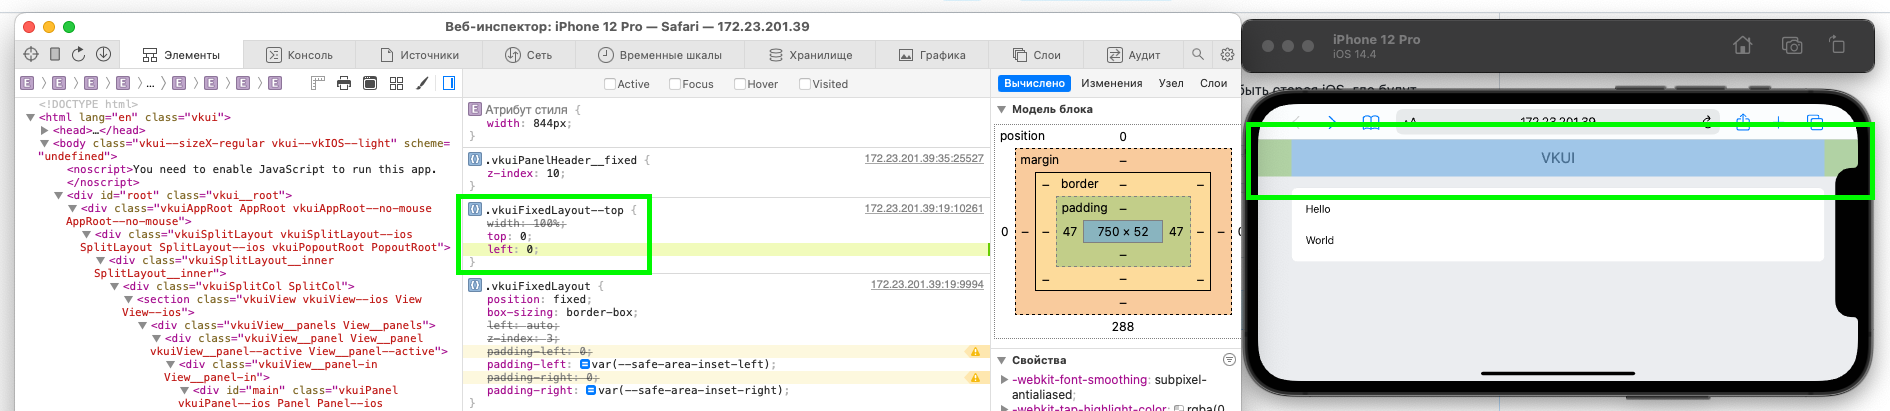Enable the Hover pseudo-class checkbox
Screen dimensions: 1890x411
pos(740,84)
